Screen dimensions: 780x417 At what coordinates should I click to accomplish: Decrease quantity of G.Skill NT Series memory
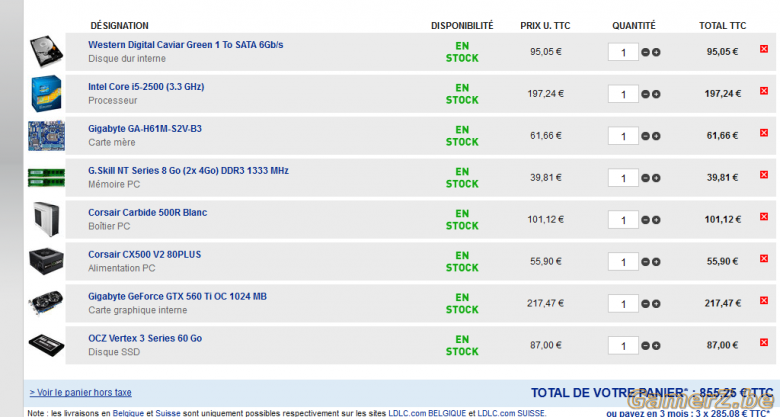click(x=645, y=178)
